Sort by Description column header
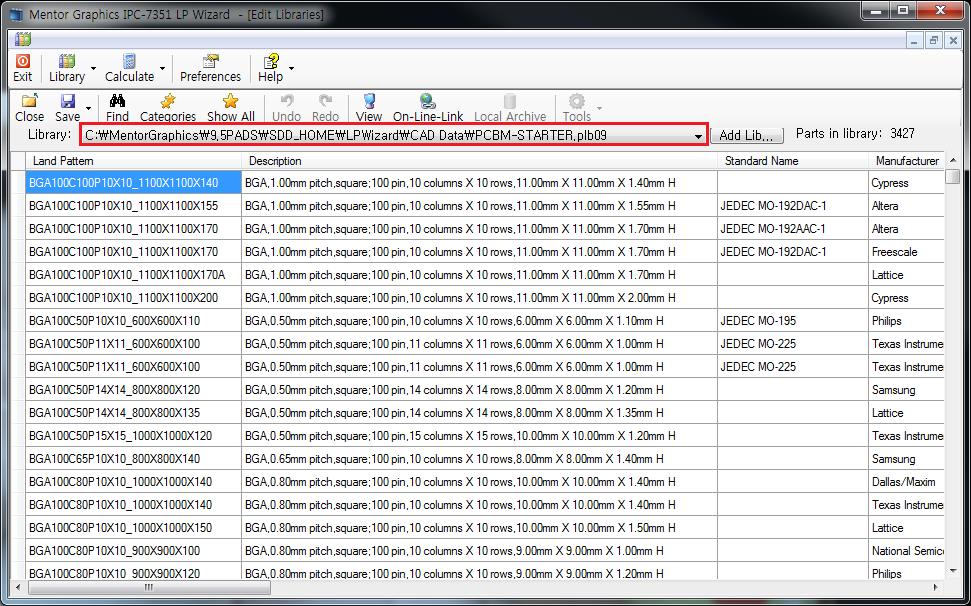971x606 pixels. pos(479,161)
